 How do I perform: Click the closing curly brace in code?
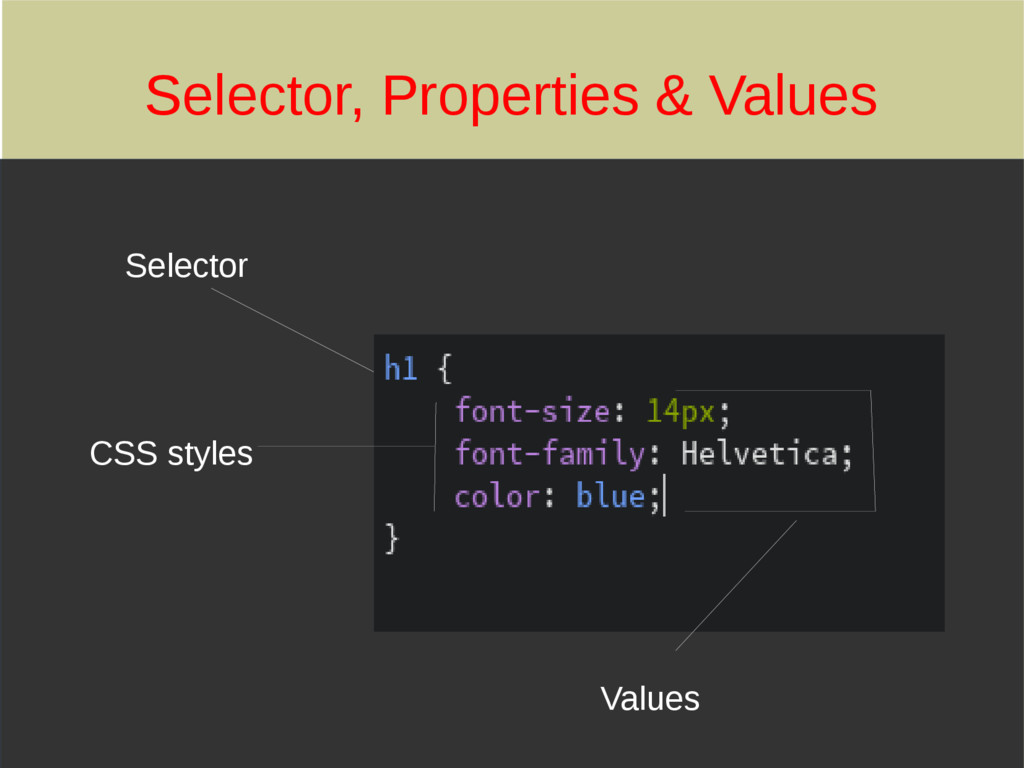(x=392, y=538)
